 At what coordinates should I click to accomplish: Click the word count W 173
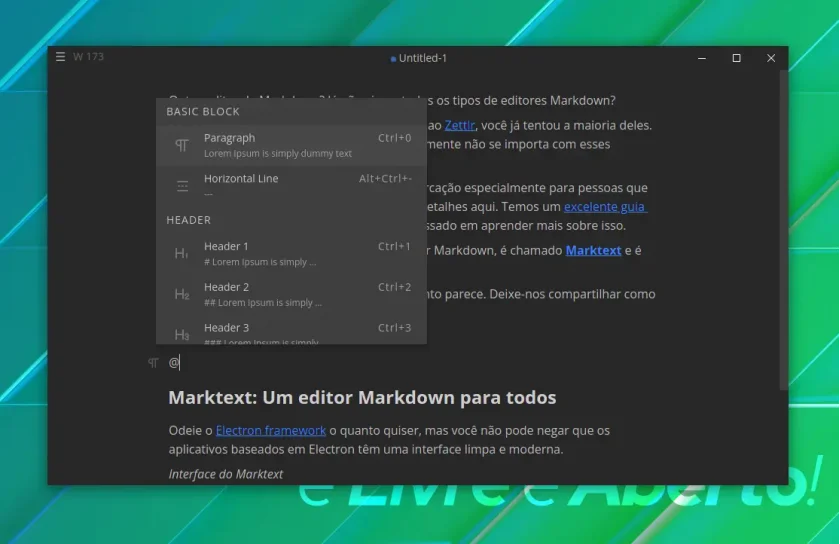[x=88, y=56]
